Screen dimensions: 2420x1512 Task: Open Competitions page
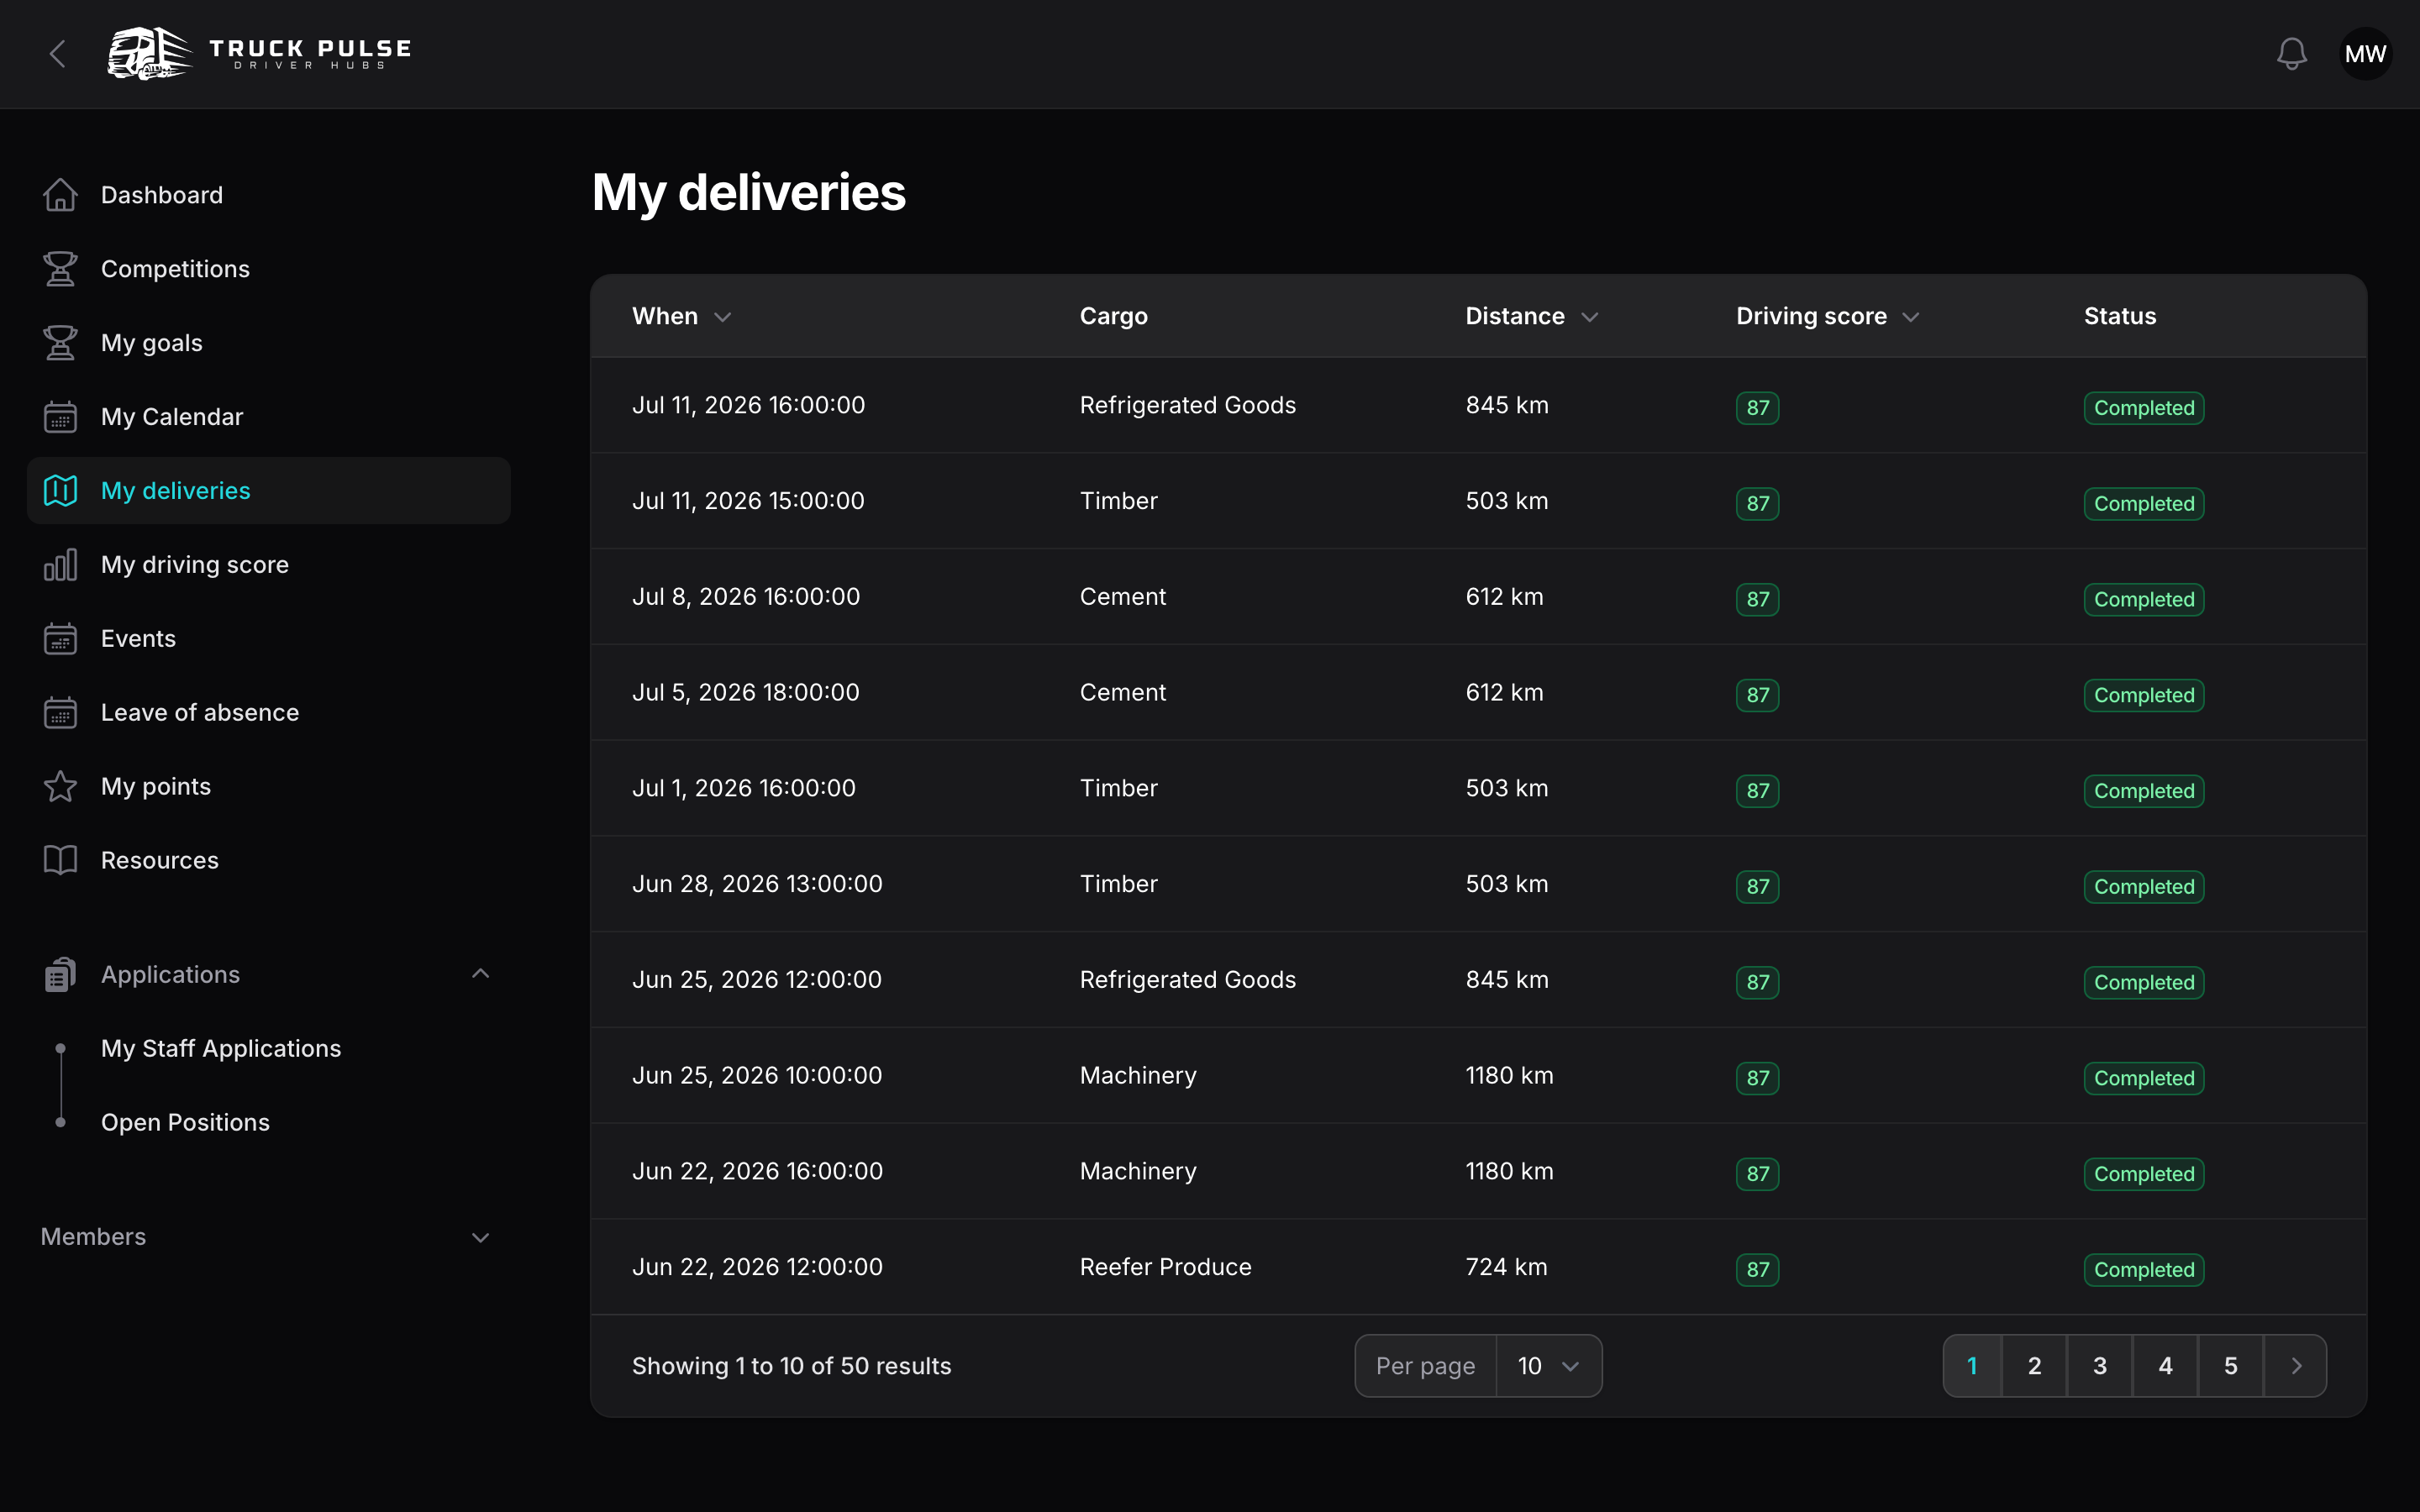(268, 269)
